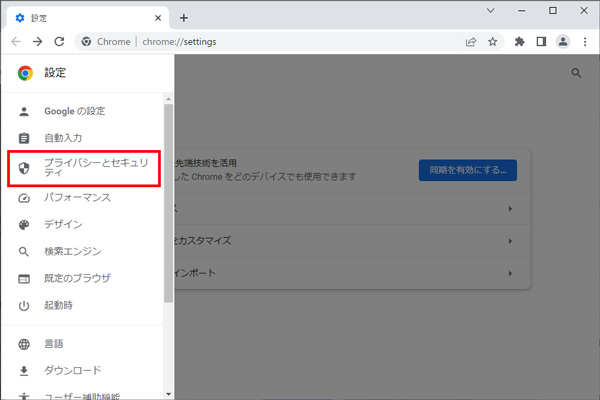This screenshot has width=600, height=400.
Task: Open プライバシーとセキュリティ in sidebar
Action: [x=84, y=168]
